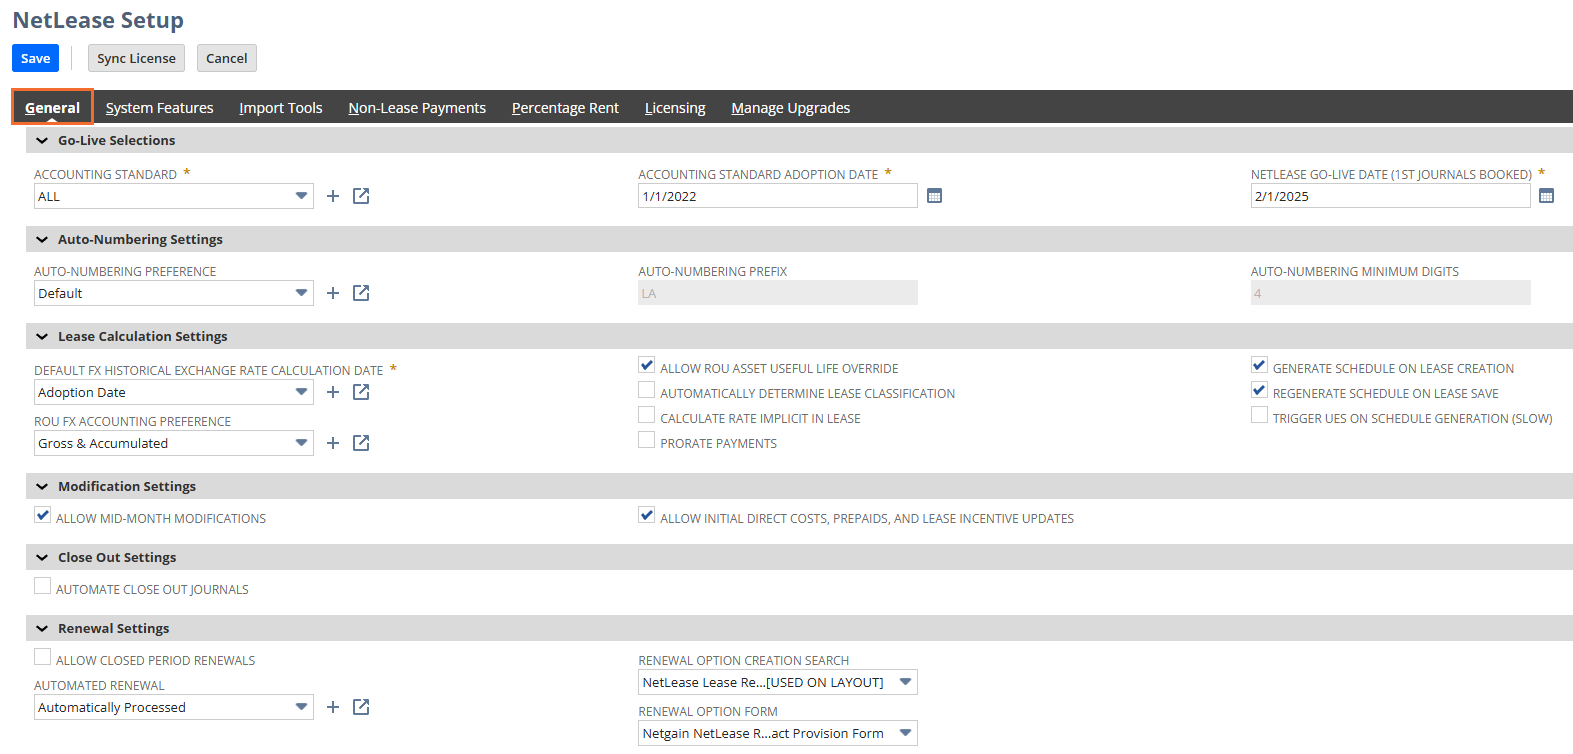Switch to the System Features tab
Viewport: 1573px width, 754px height.
click(159, 108)
